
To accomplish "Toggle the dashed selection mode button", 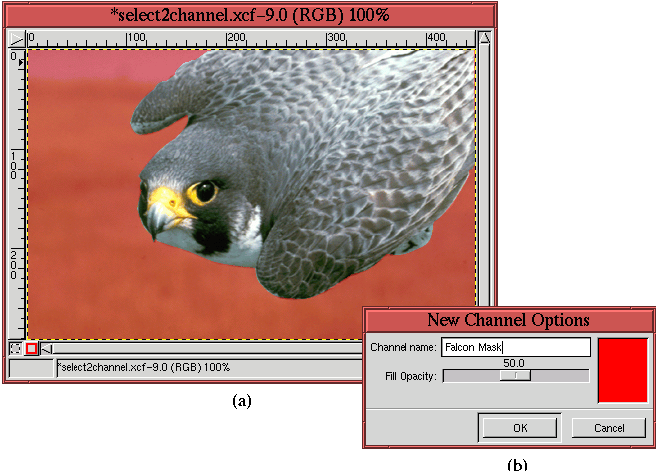I will click(x=15, y=348).
